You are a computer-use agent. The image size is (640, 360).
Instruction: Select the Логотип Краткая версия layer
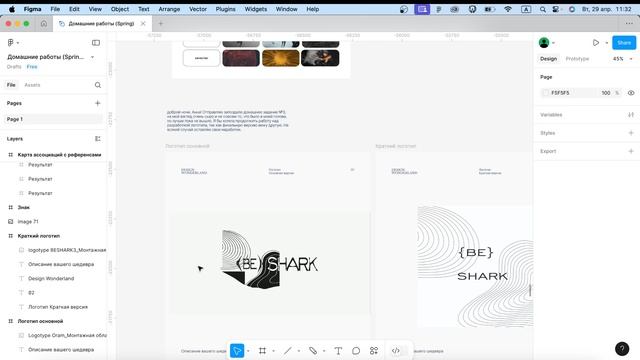tap(58, 307)
